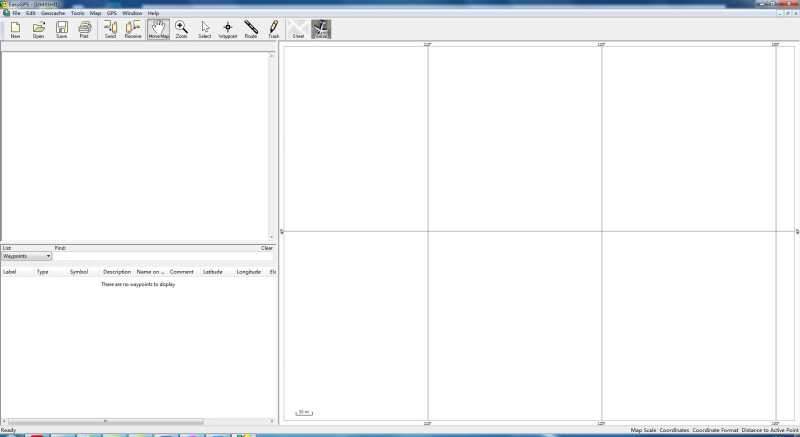Click the Print toolbar icon
Viewport: 800px width, 437px height.
tap(85, 29)
